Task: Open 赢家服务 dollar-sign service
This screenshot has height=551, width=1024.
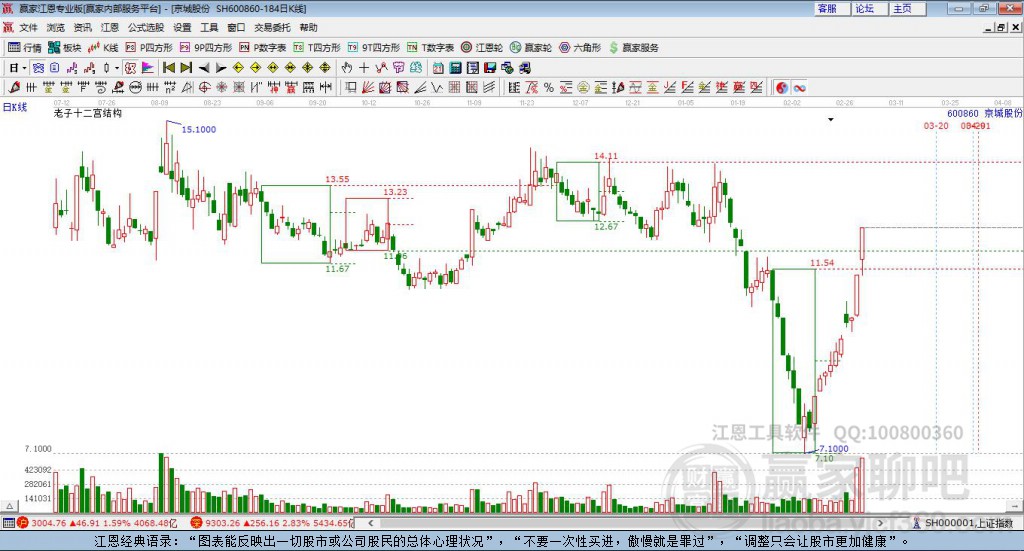Action: point(634,48)
